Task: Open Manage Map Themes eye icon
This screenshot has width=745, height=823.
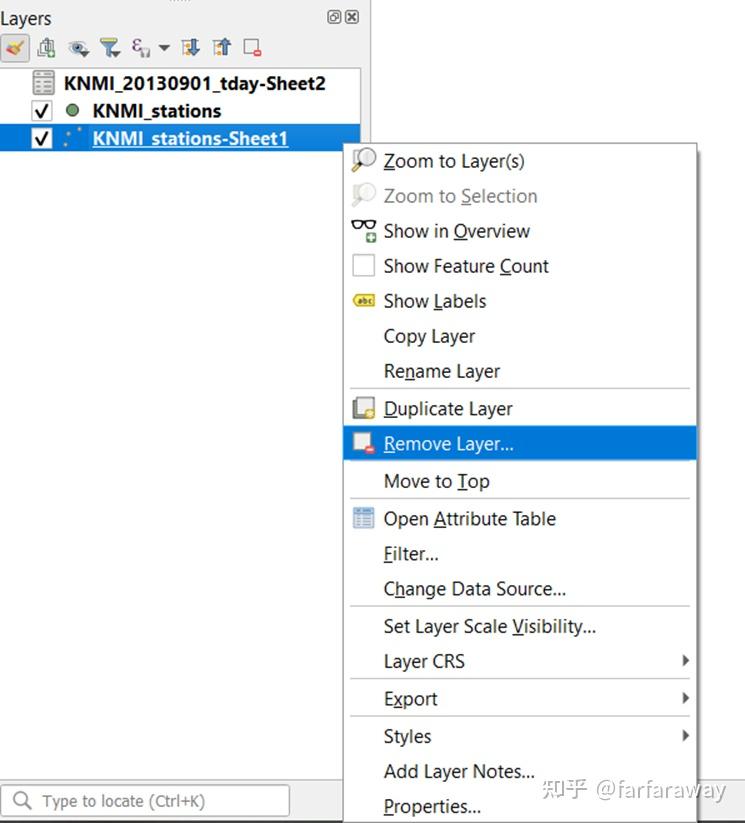Action: pos(78,47)
